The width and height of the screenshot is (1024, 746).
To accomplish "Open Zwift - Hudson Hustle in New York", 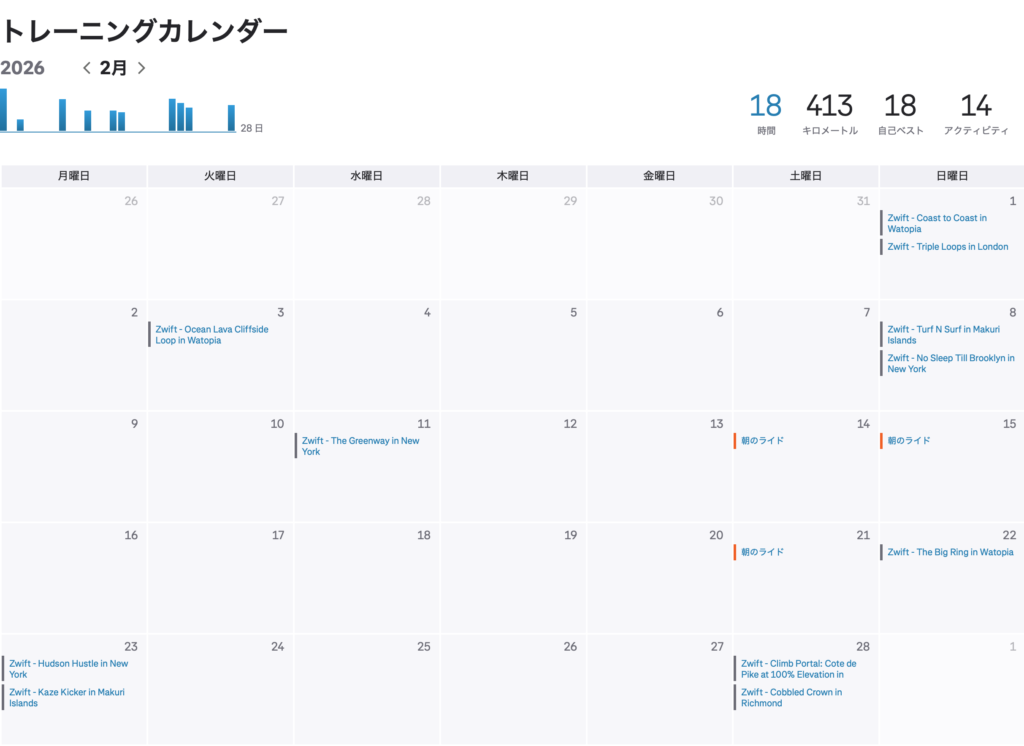I will pyautogui.click(x=68, y=668).
